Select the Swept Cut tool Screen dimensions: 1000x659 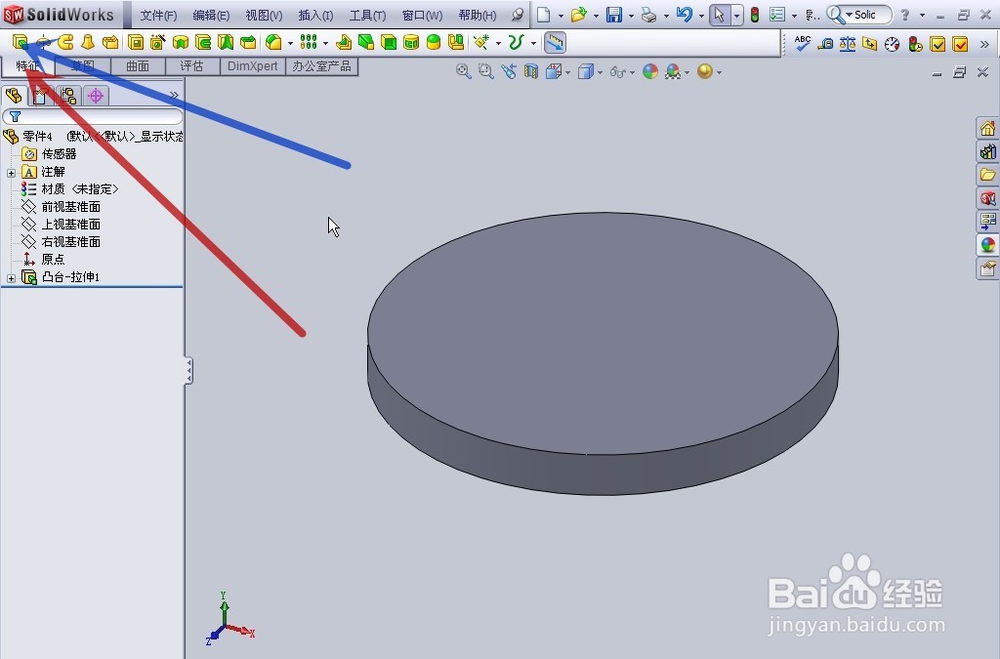[x=203, y=42]
